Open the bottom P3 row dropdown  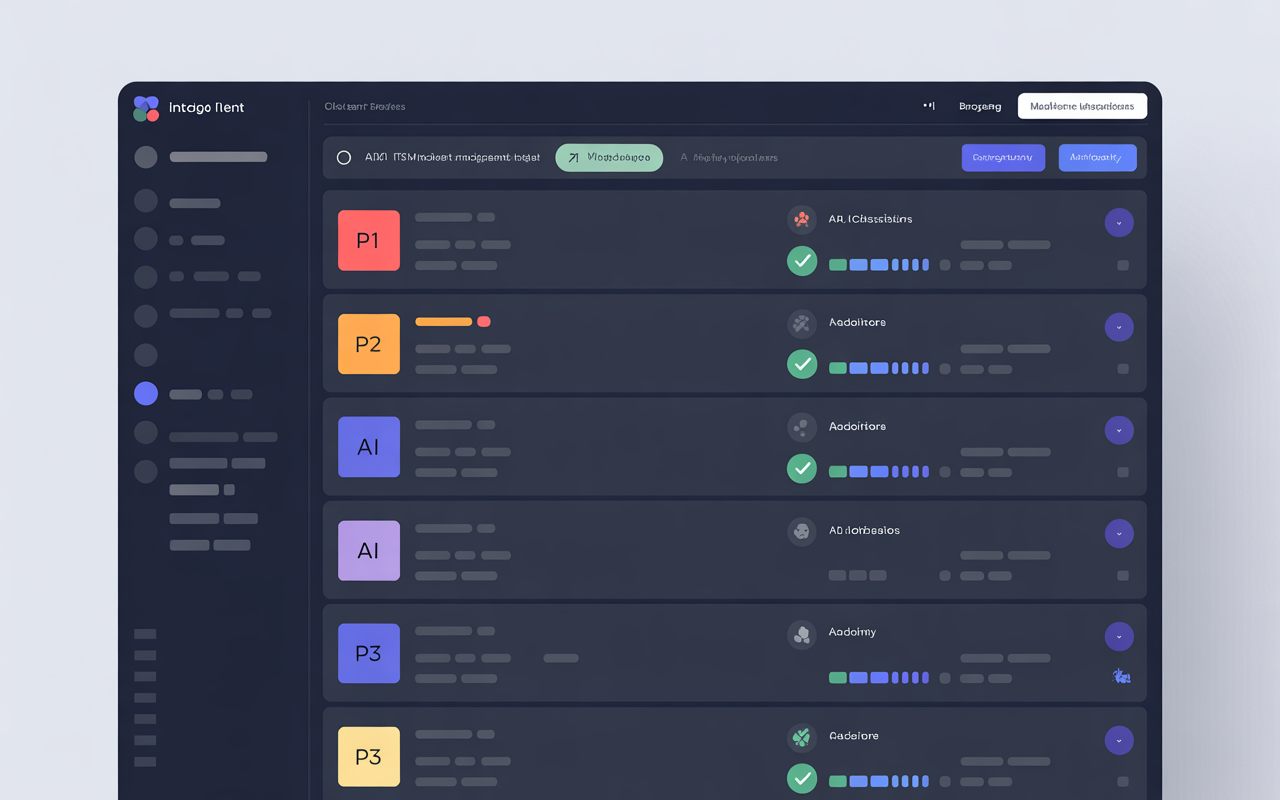[1119, 740]
